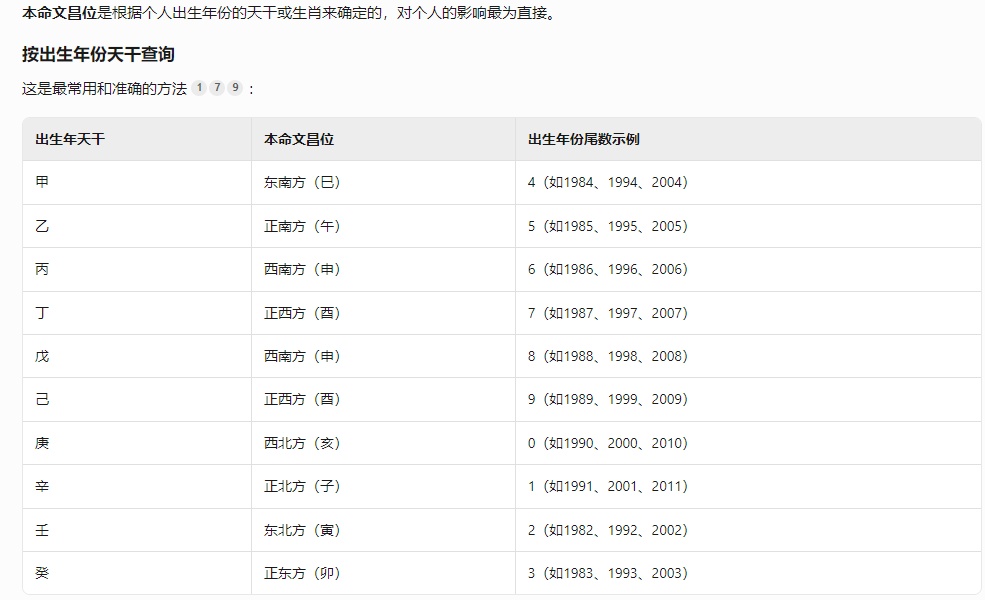The width and height of the screenshot is (985, 600).
Task: Click the 东南方（巳） cell
Action: click(x=302, y=183)
